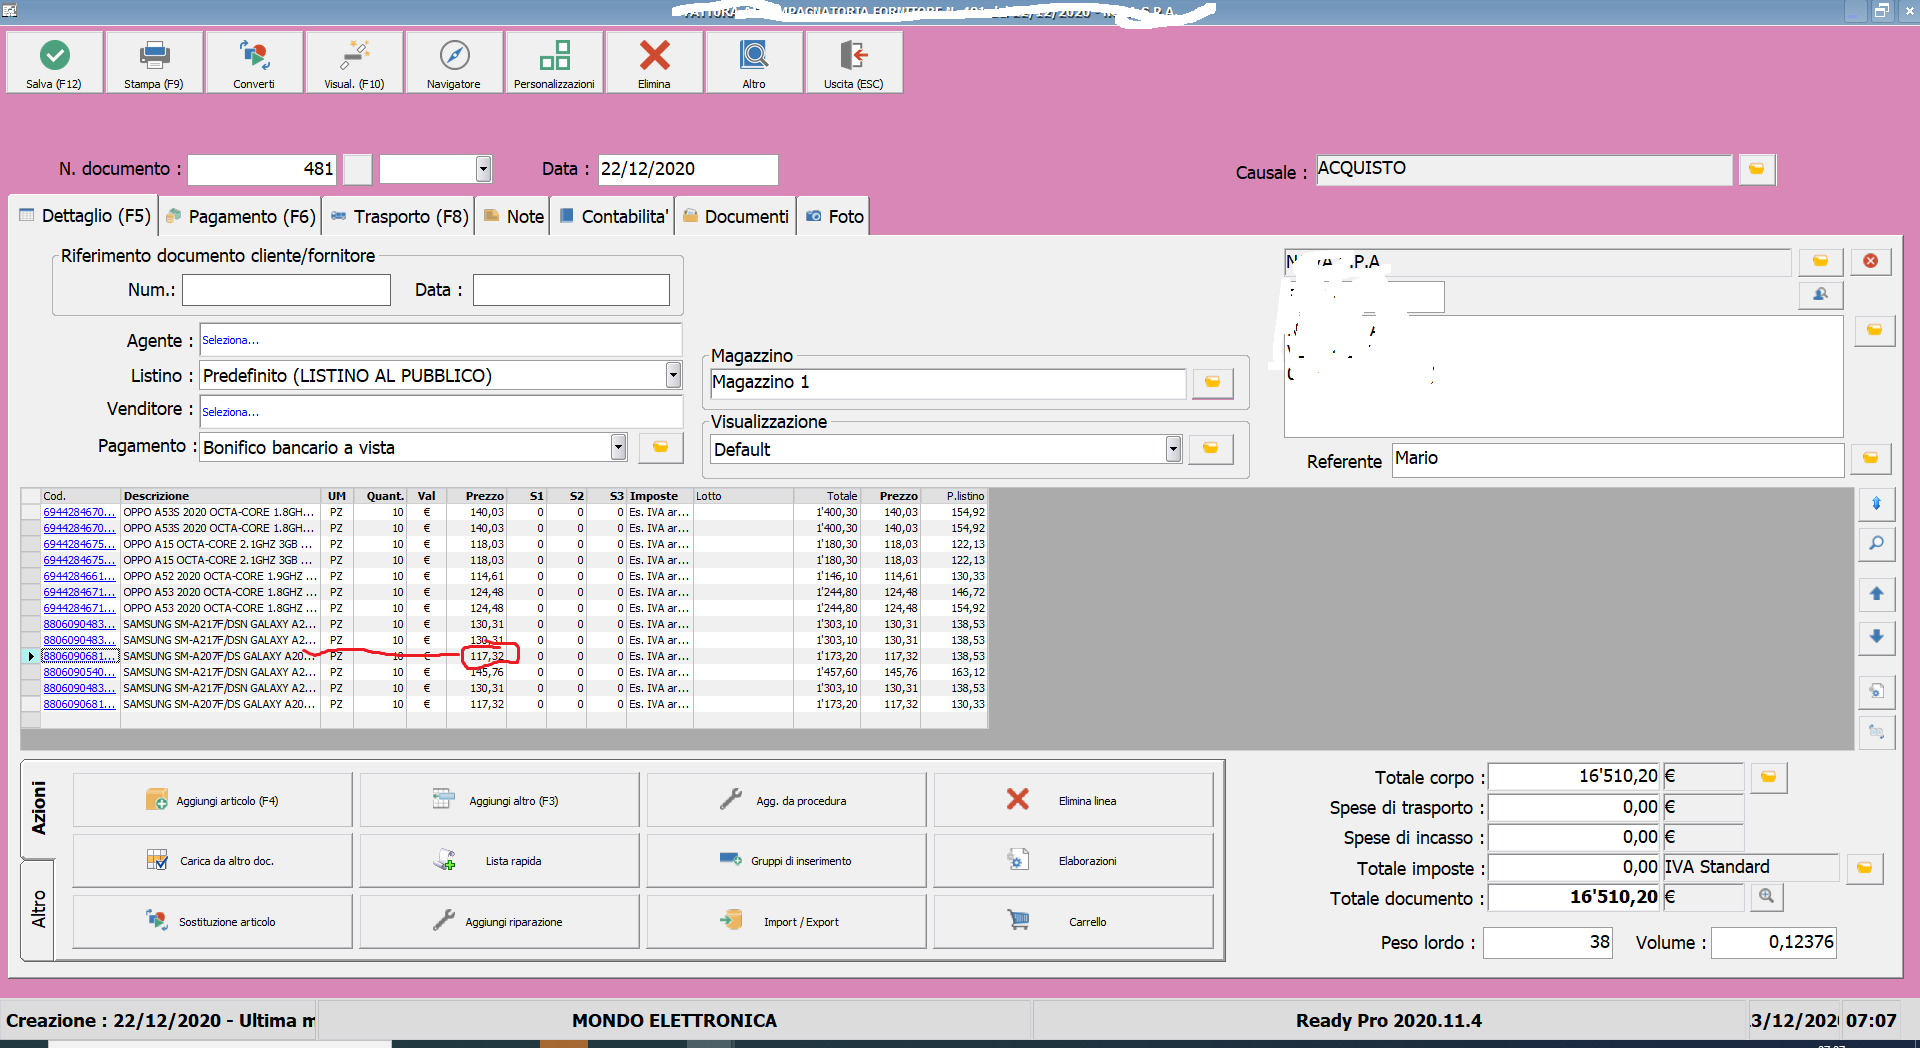Expand the Listino dropdown

click(673, 375)
